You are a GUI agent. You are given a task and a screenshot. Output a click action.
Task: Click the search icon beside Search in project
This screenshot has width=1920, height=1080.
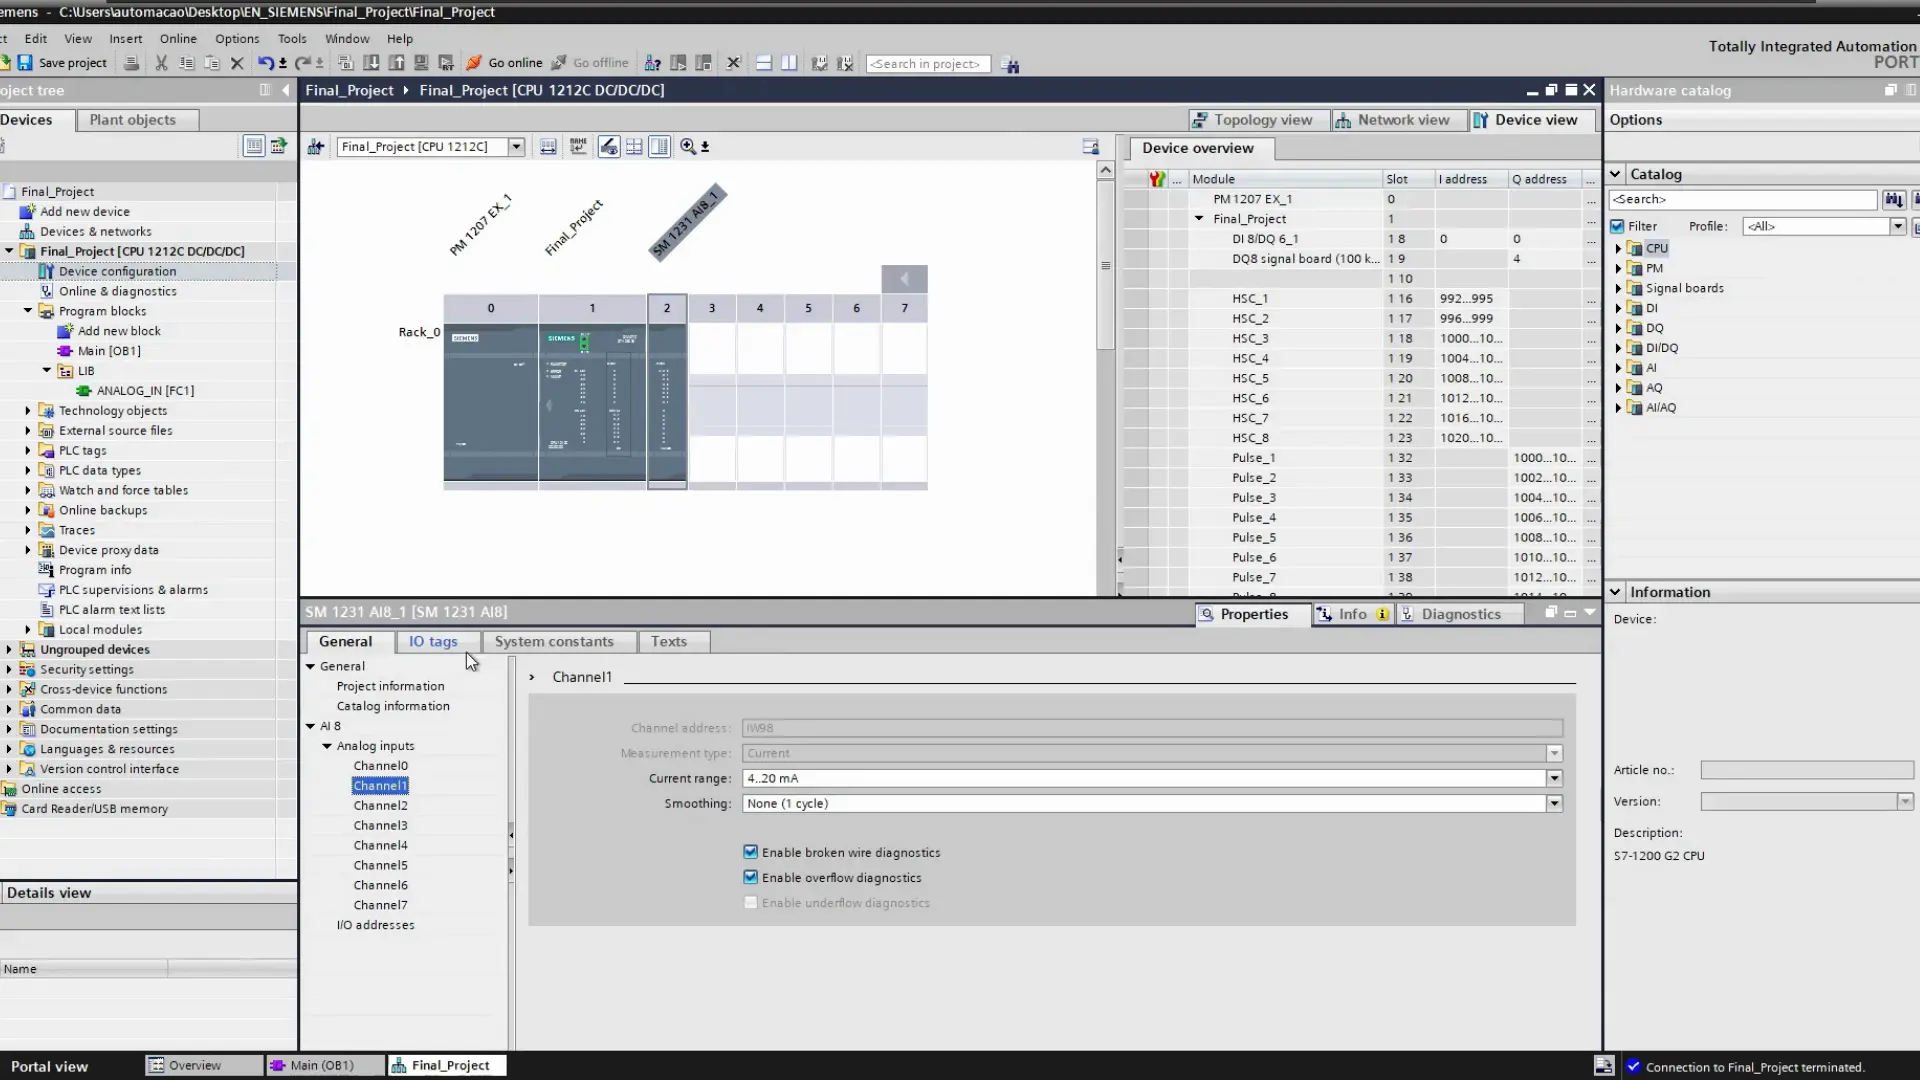[x=1011, y=64]
